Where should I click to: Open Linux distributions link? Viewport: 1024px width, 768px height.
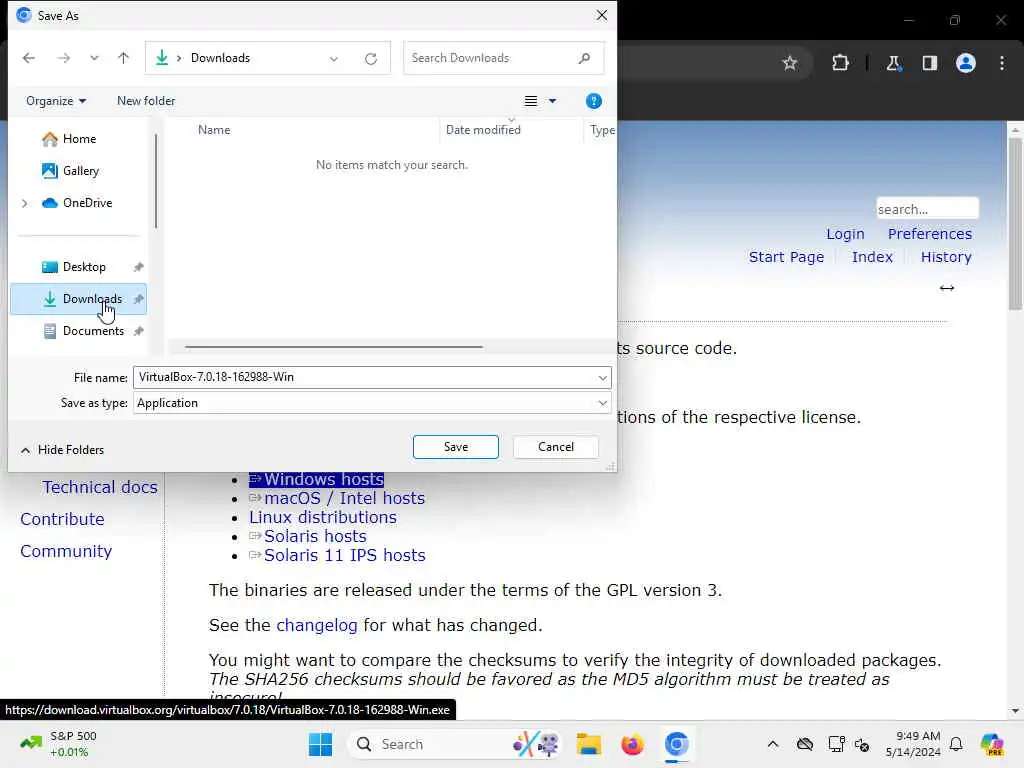click(323, 517)
